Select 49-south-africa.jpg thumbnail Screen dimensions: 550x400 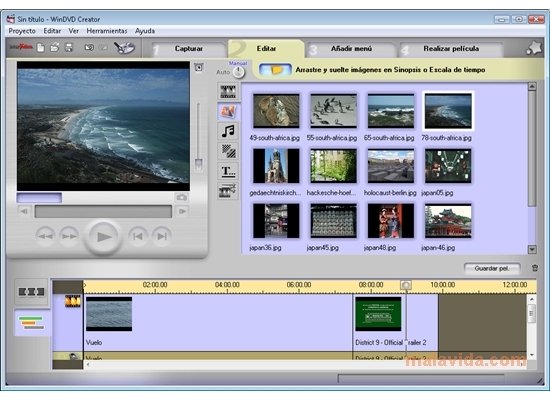276,111
